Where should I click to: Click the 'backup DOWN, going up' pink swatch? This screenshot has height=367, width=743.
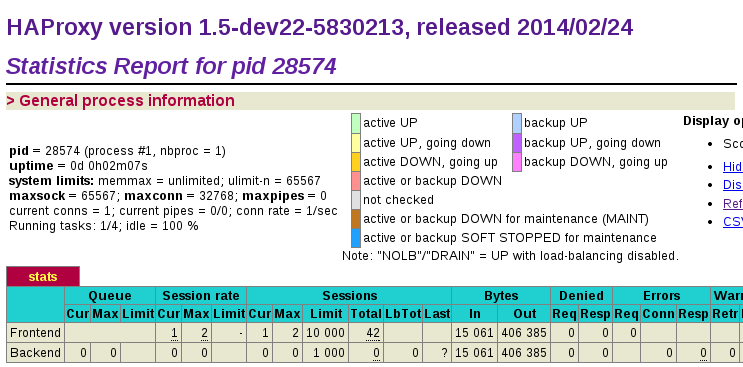tap(516, 162)
